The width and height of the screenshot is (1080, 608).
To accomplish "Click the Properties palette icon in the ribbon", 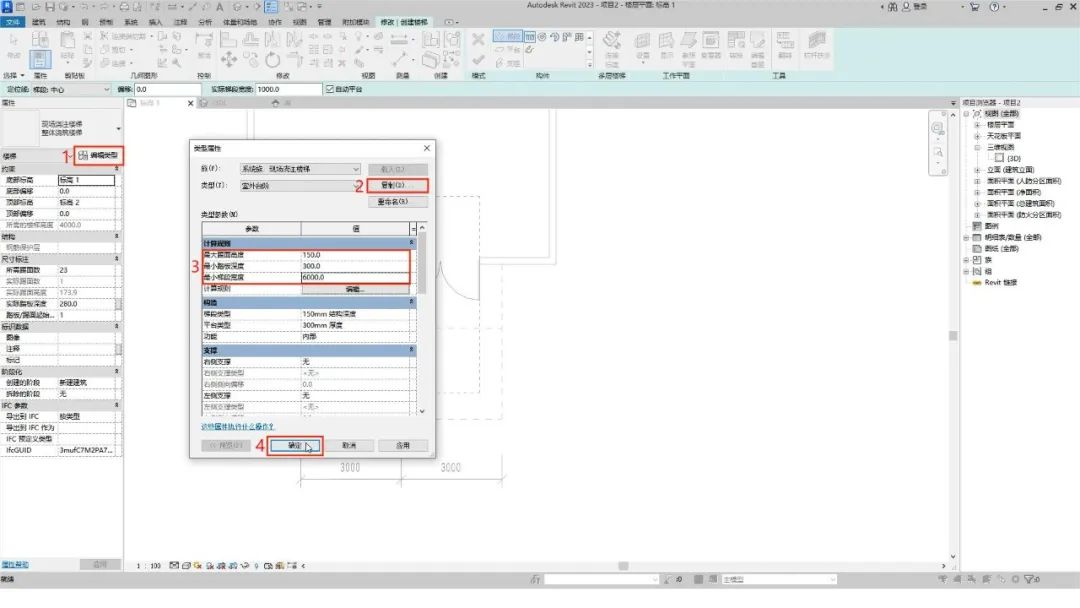I will coord(40,59).
